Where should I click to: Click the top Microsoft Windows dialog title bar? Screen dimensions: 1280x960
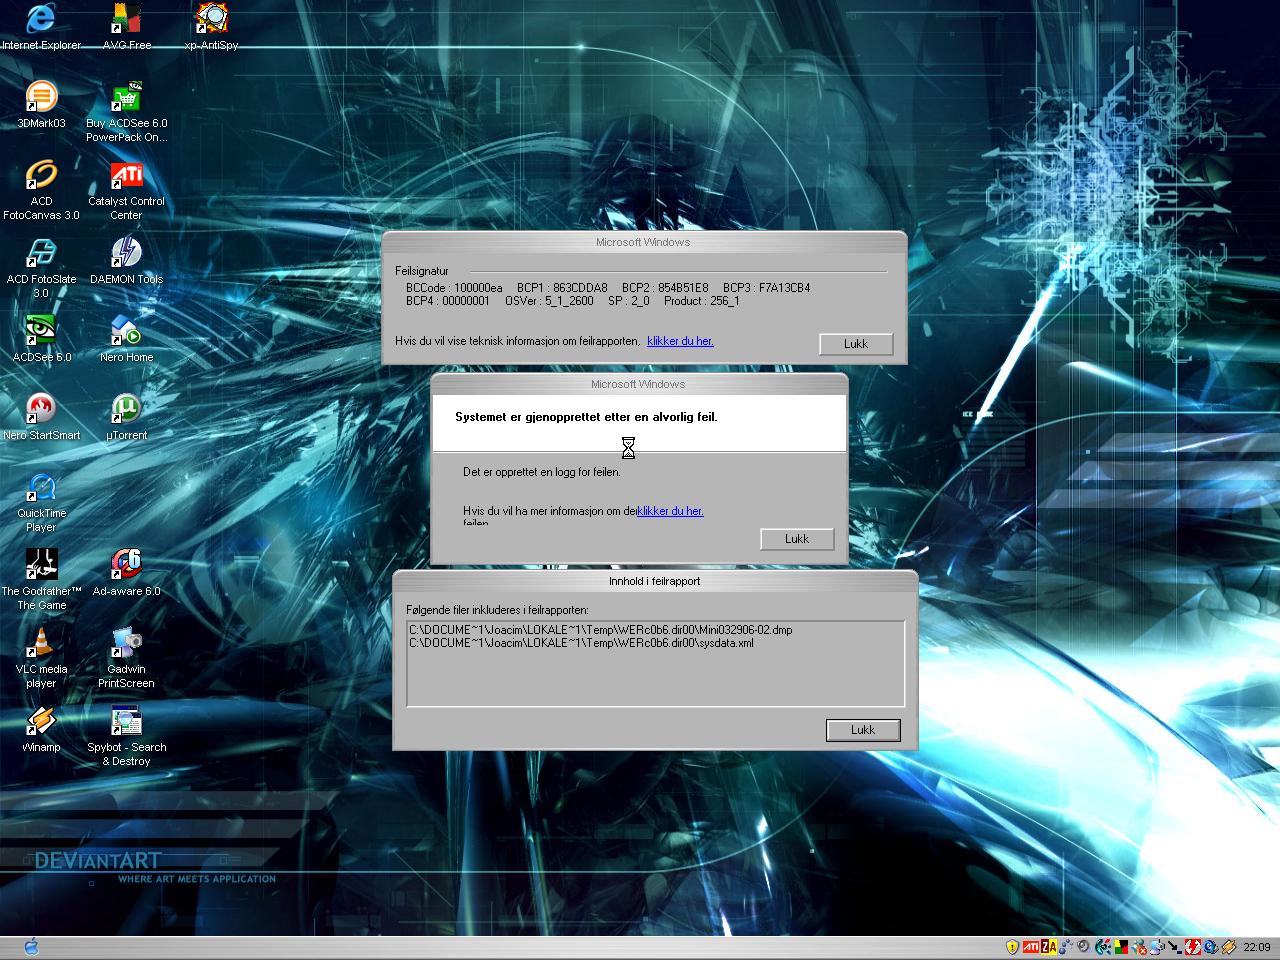pos(644,242)
